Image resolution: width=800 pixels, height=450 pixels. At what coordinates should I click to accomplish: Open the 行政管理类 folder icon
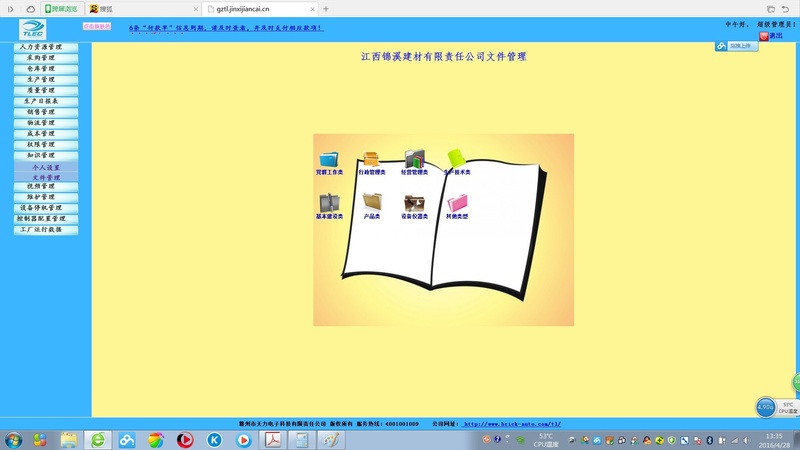(x=371, y=159)
